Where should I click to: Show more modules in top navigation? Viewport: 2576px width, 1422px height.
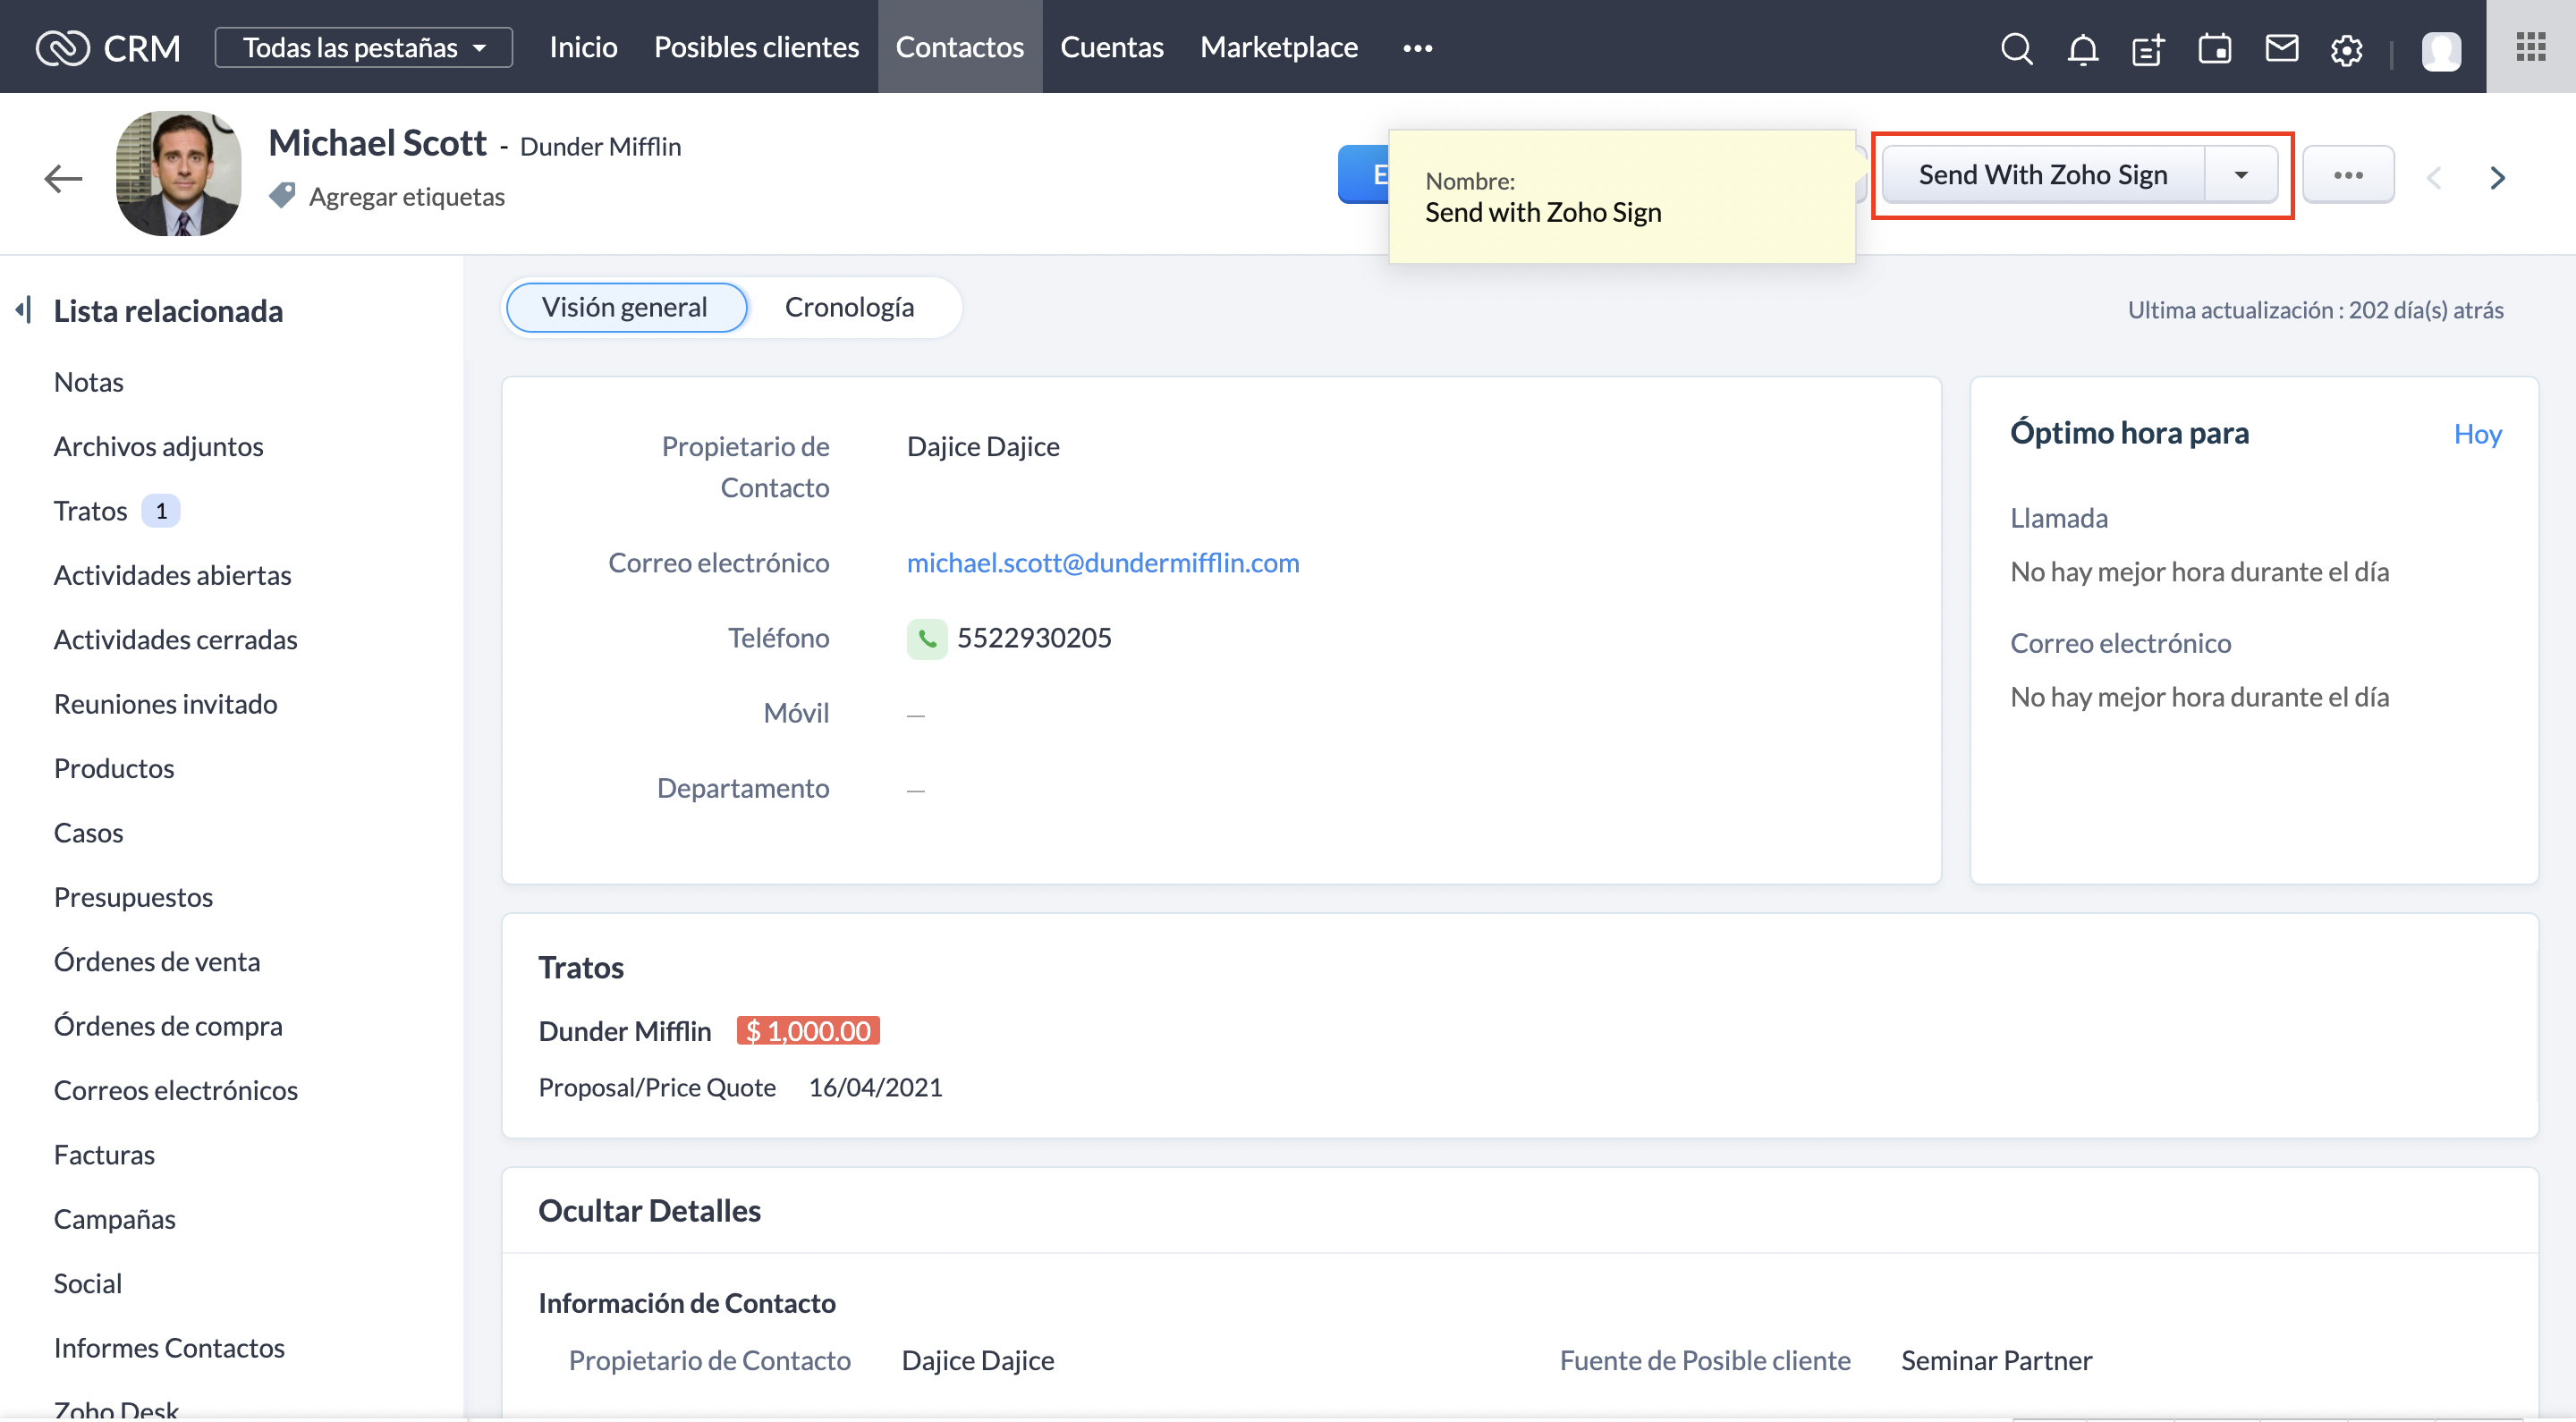click(1417, 48)
